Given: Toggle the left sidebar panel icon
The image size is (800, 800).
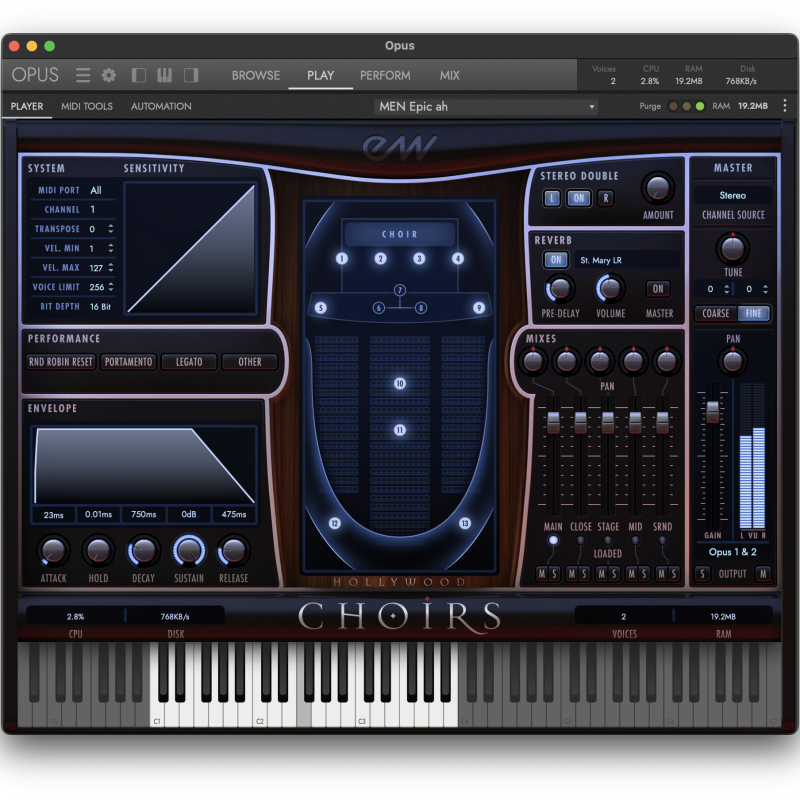Looking at the screenshot, I should pos(138,75).
